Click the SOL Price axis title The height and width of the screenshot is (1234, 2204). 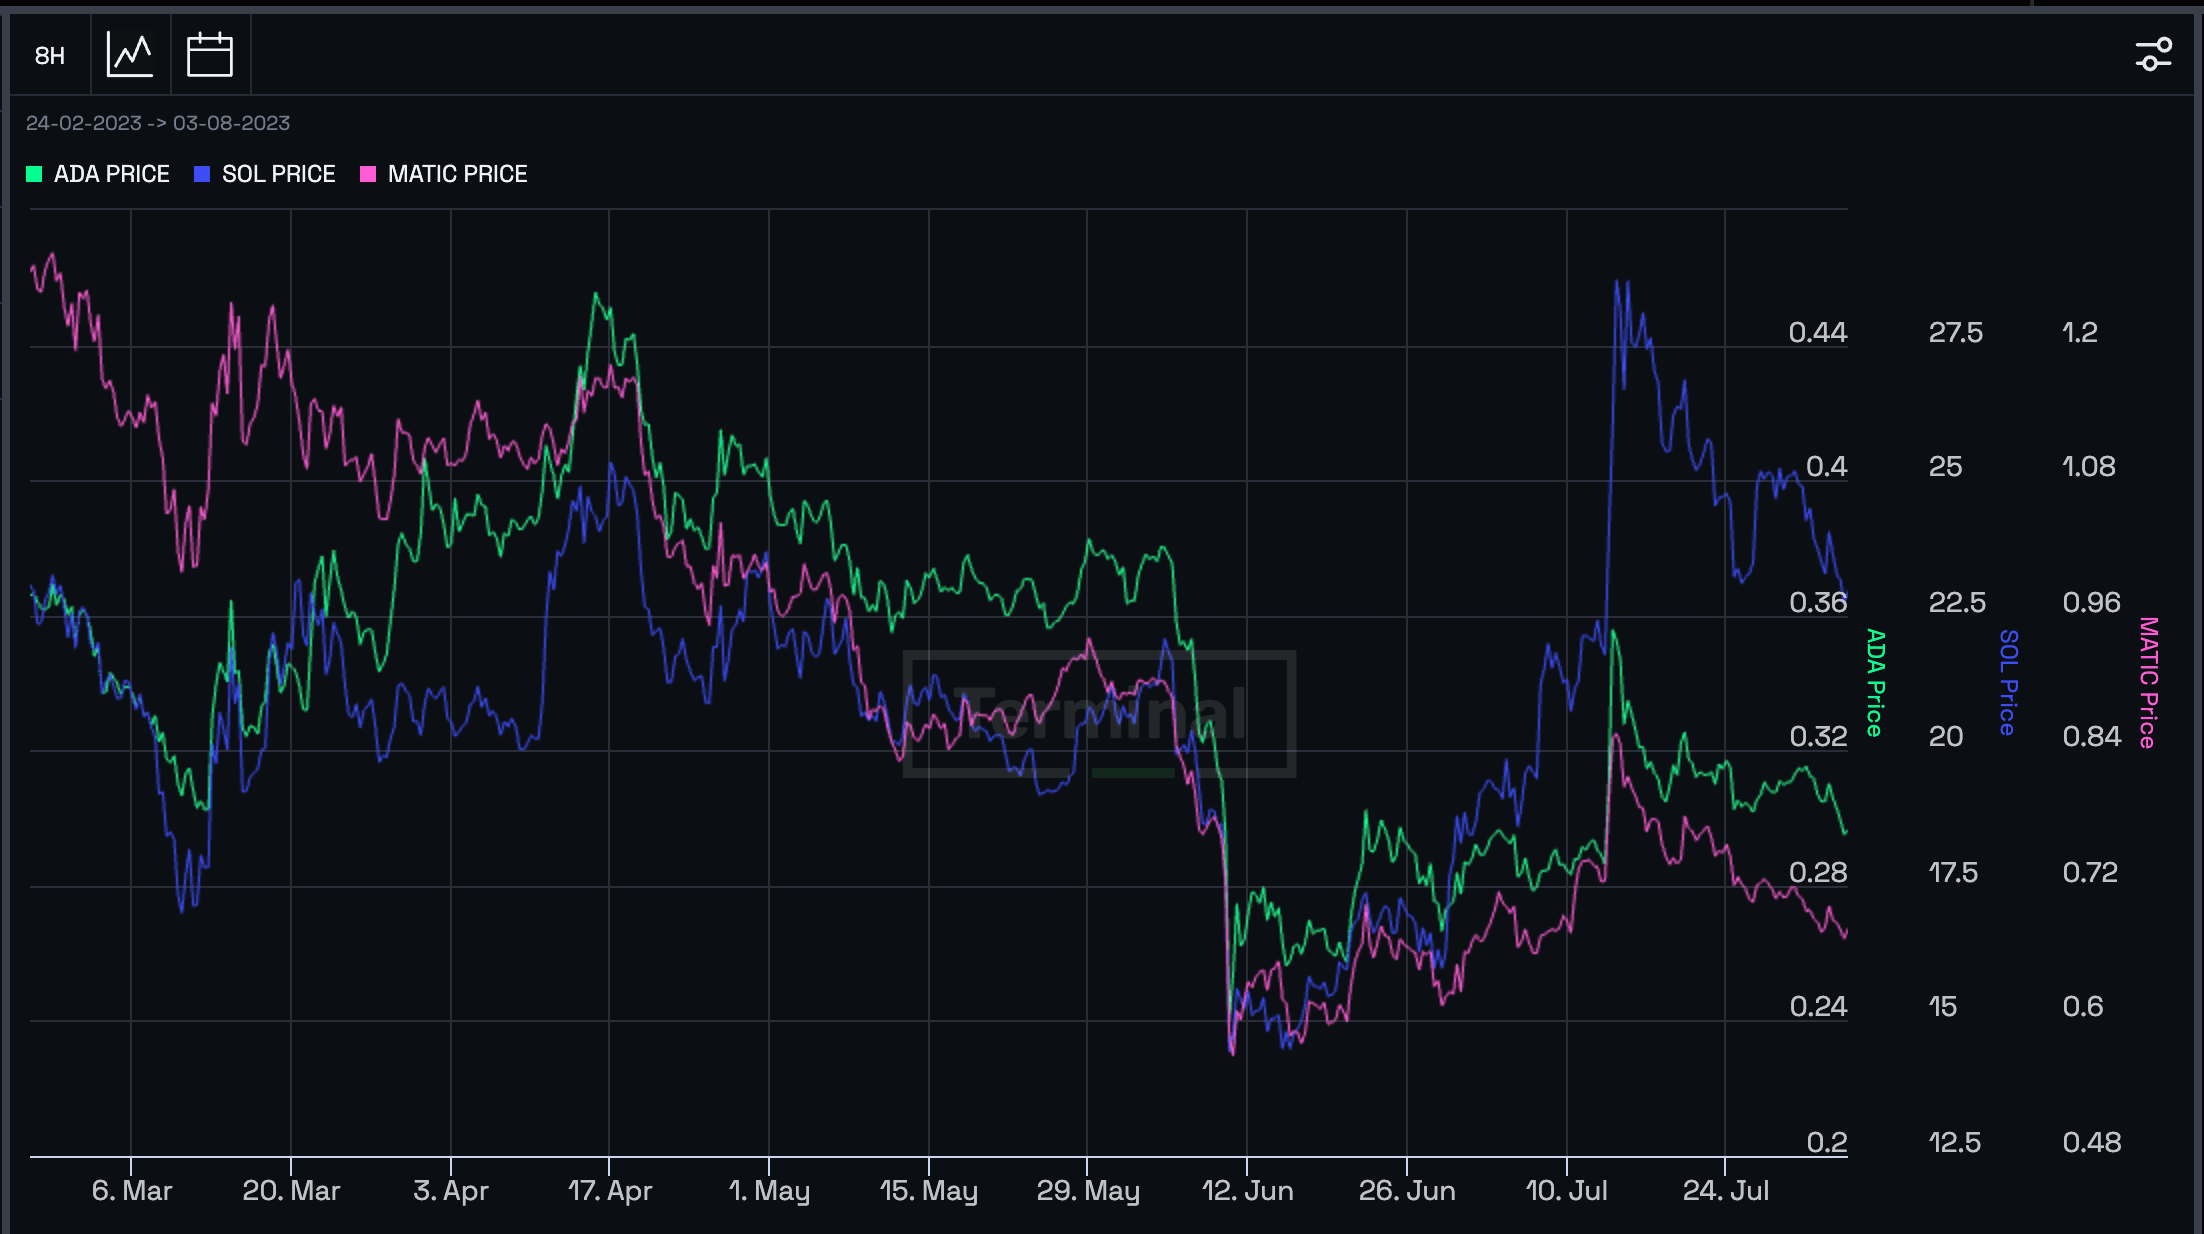click(2008, 683)
